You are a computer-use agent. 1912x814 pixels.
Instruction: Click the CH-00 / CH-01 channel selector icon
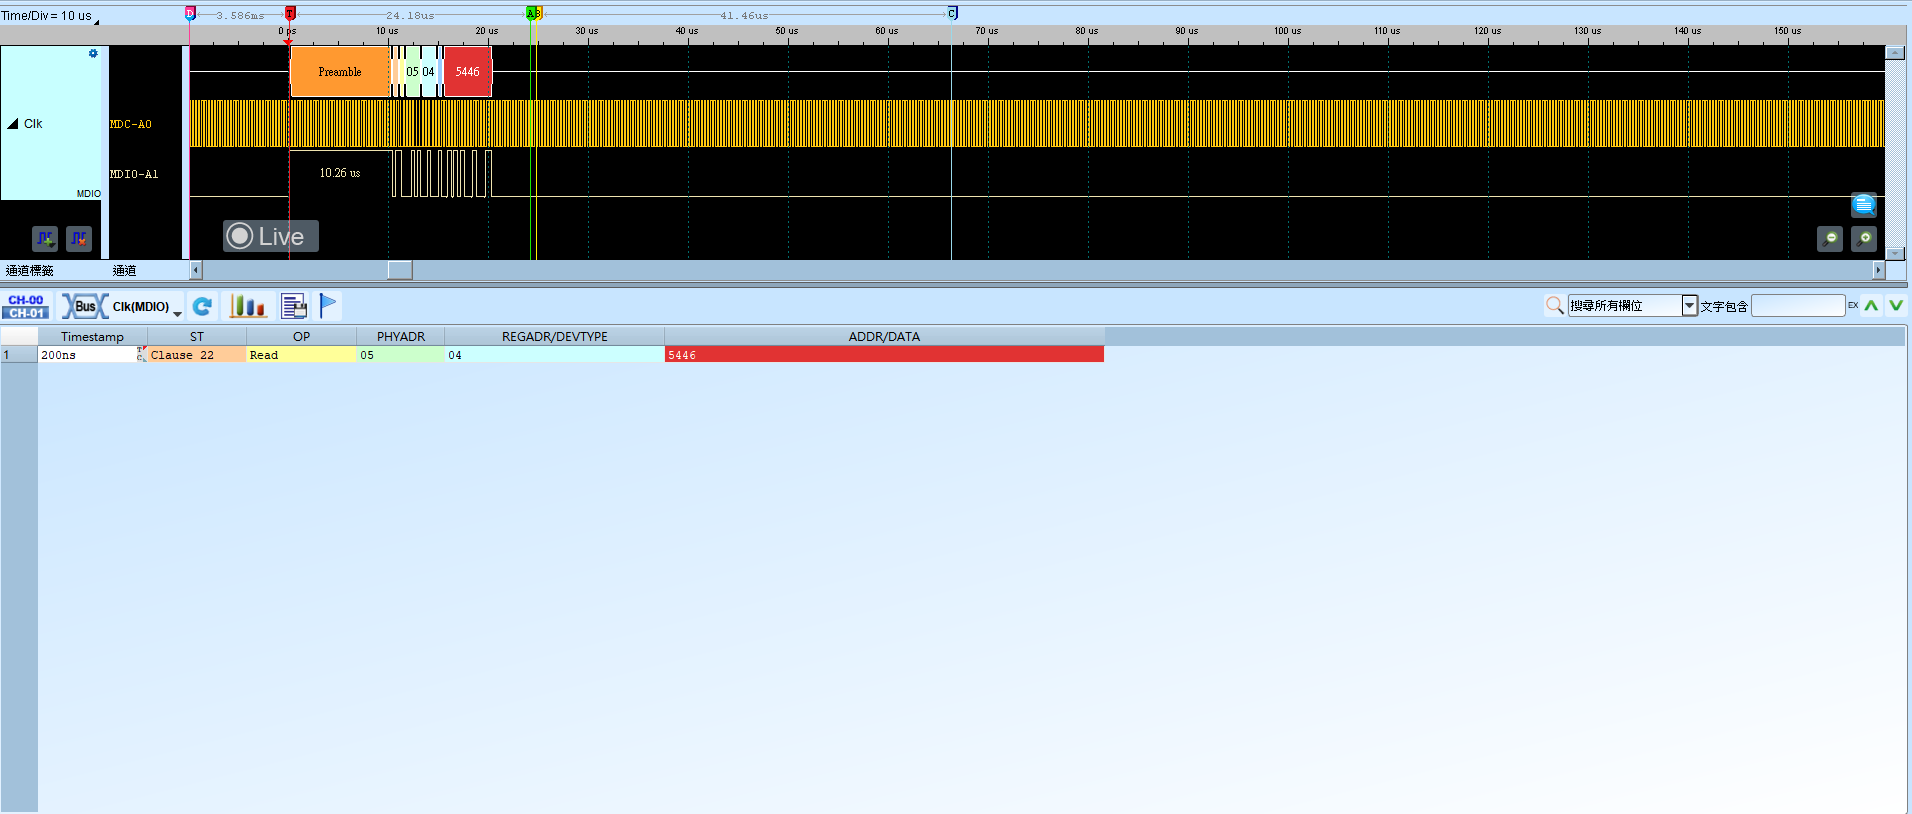point(26,306)
